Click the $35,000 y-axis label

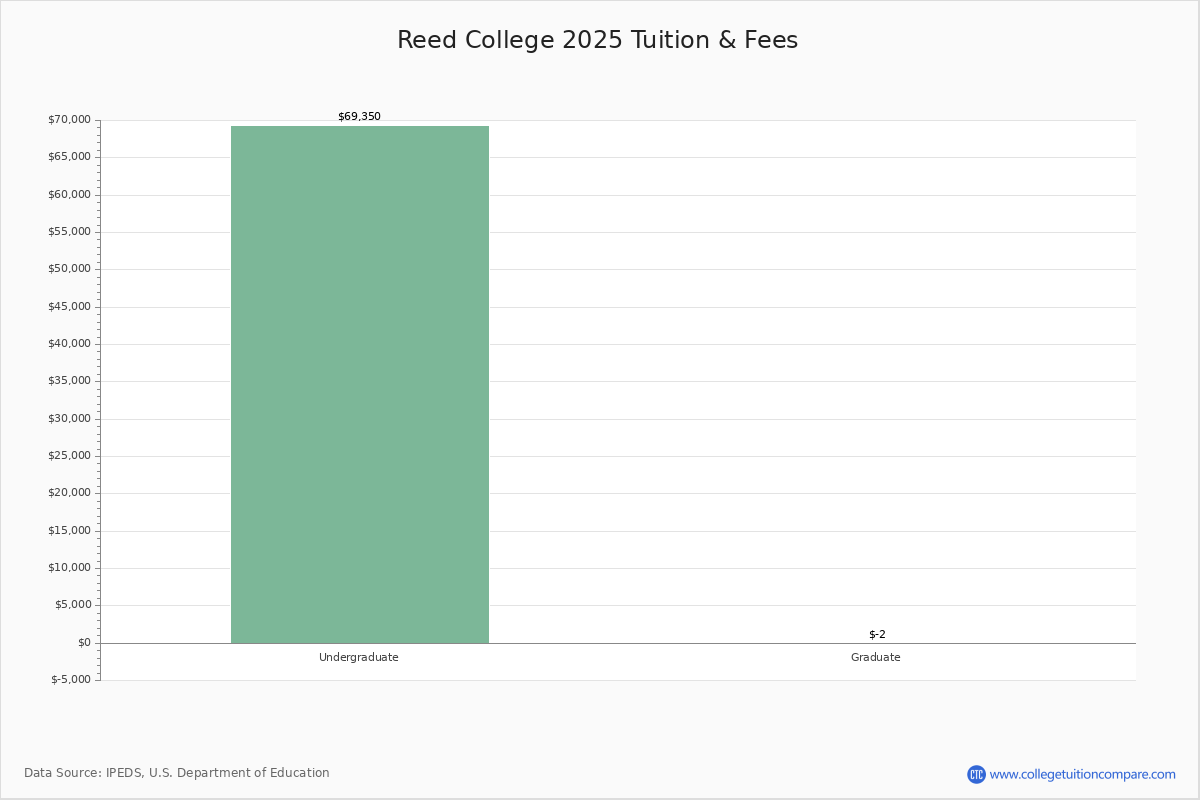[x=69, y=381]
